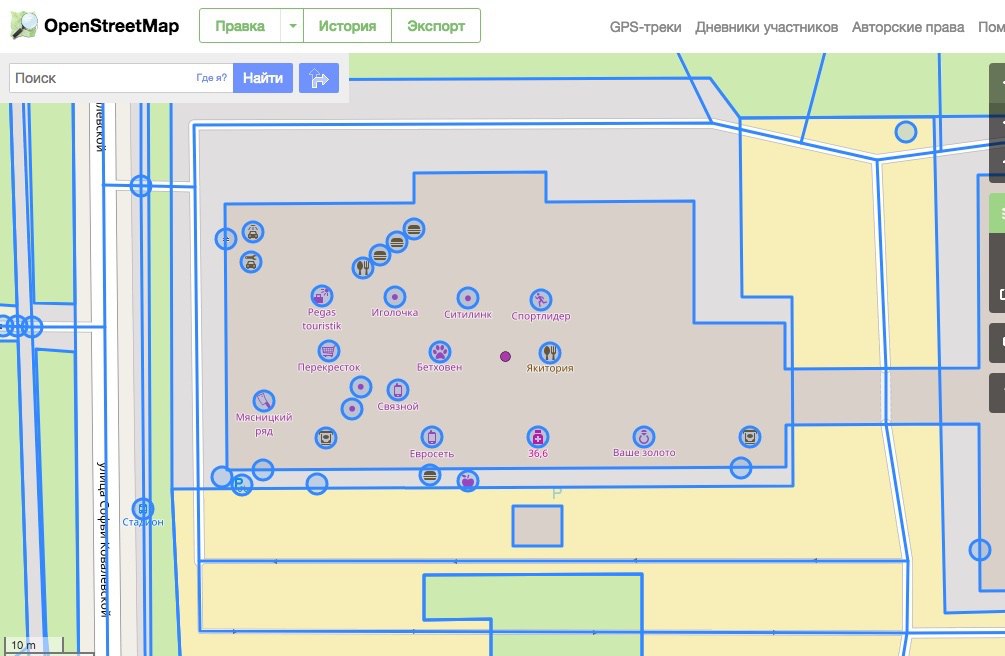
Task: Select the Мясницкий ряд cleaver icon
Action: [264, 401]
